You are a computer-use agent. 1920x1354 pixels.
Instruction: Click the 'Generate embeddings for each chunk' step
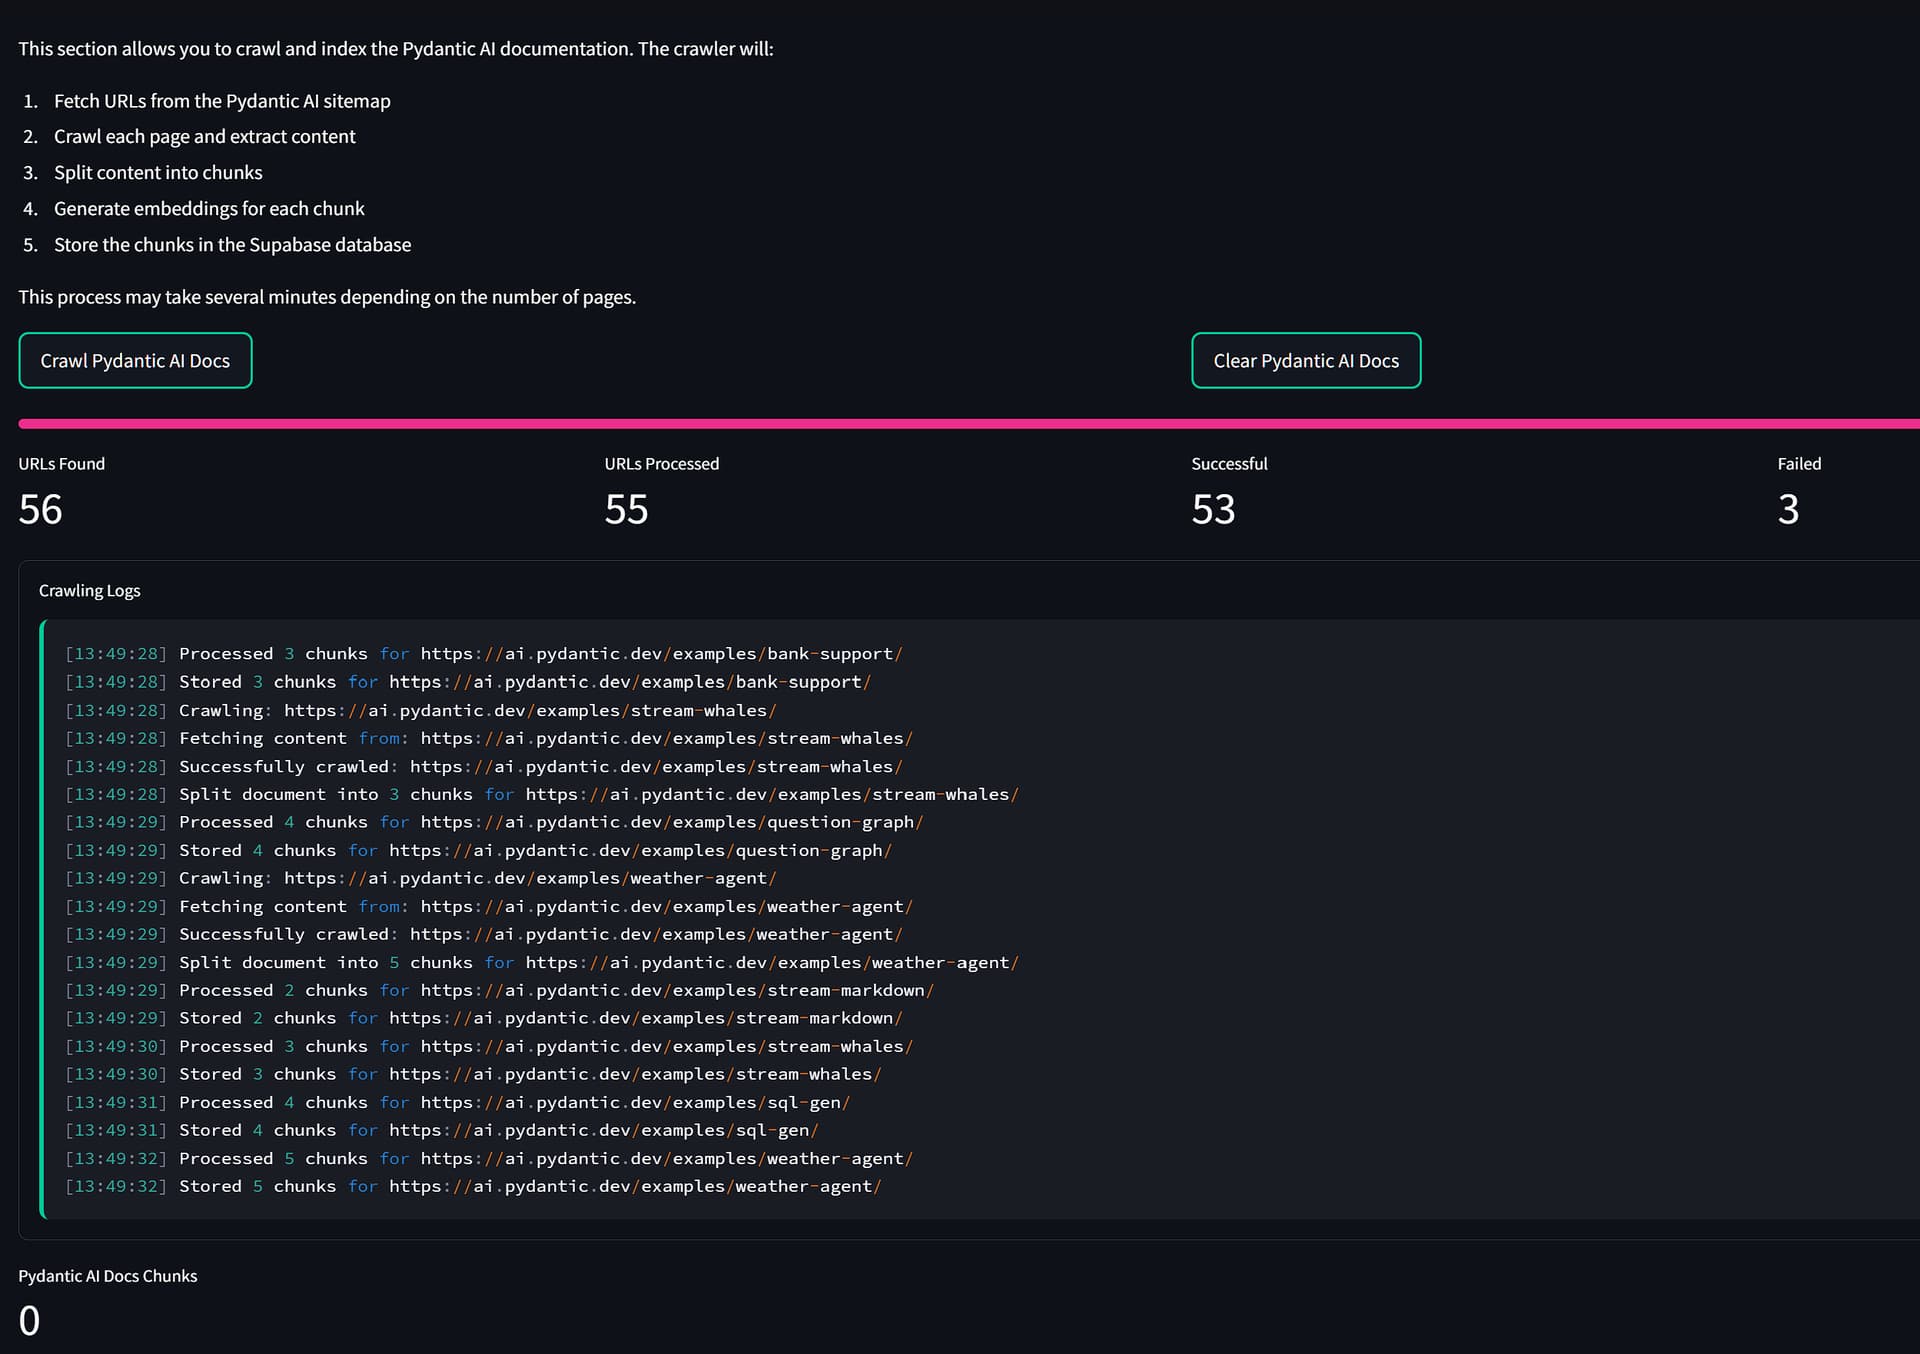click(209, 209)
